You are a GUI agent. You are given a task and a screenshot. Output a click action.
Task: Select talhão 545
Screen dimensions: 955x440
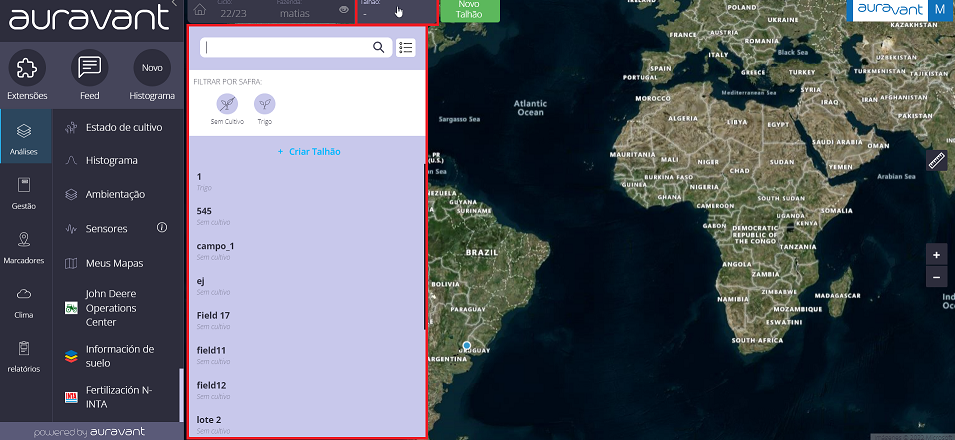[306, 216]
